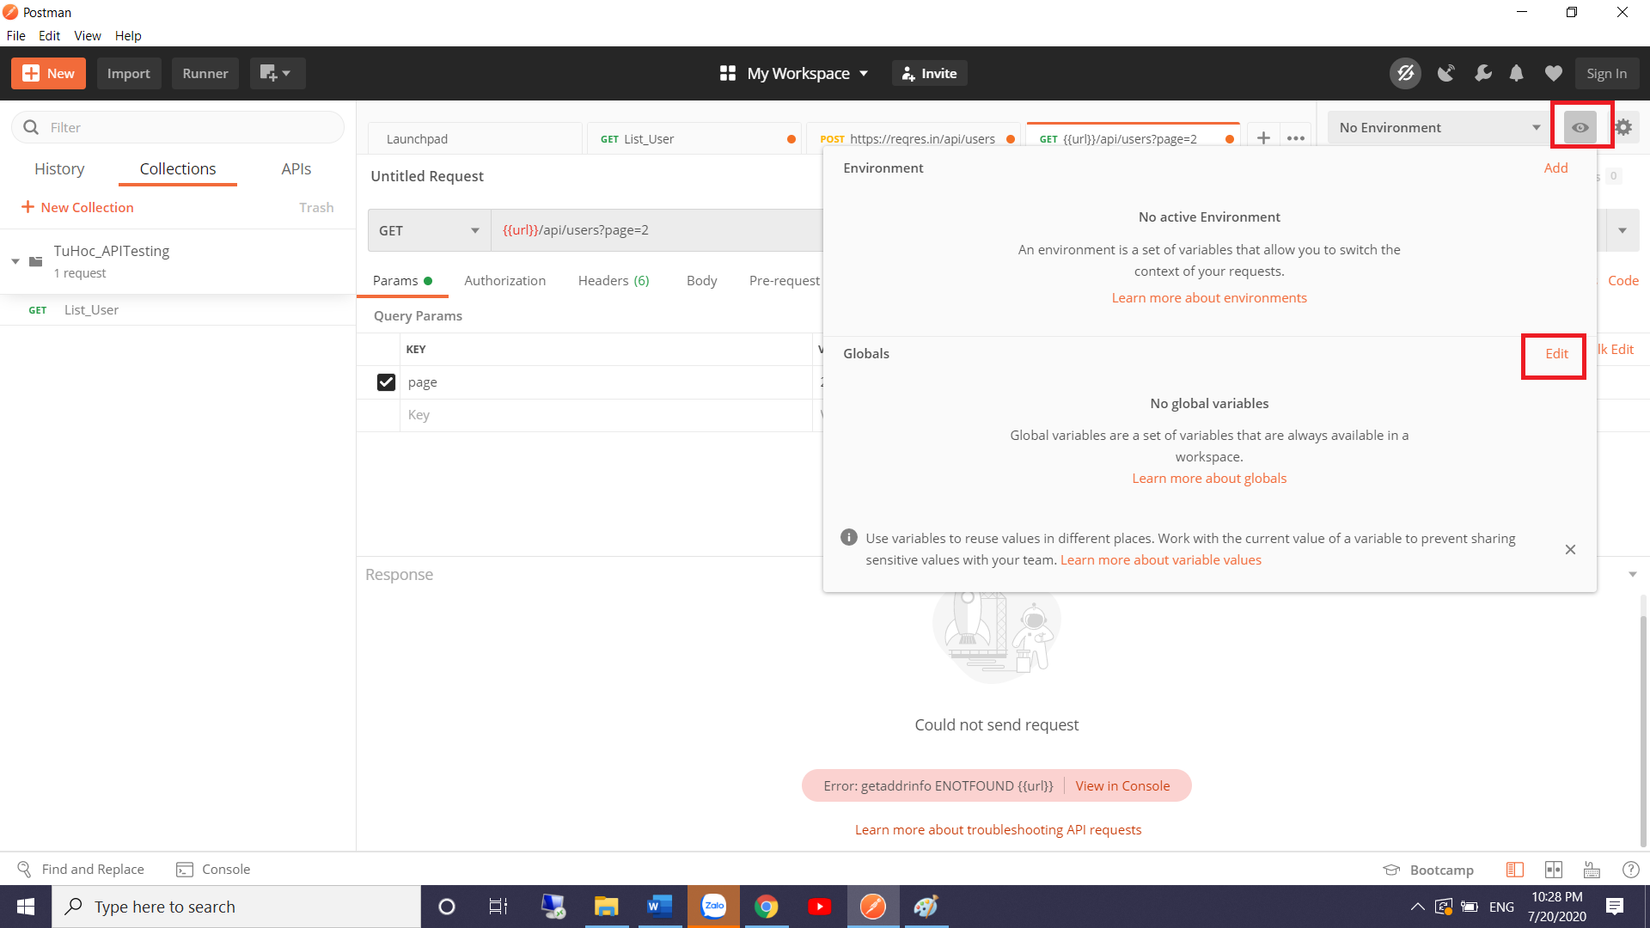The height and width of the screenshot is (928, 1650).
Task: Open Learn more about environments link
Action: [1209, 298]
